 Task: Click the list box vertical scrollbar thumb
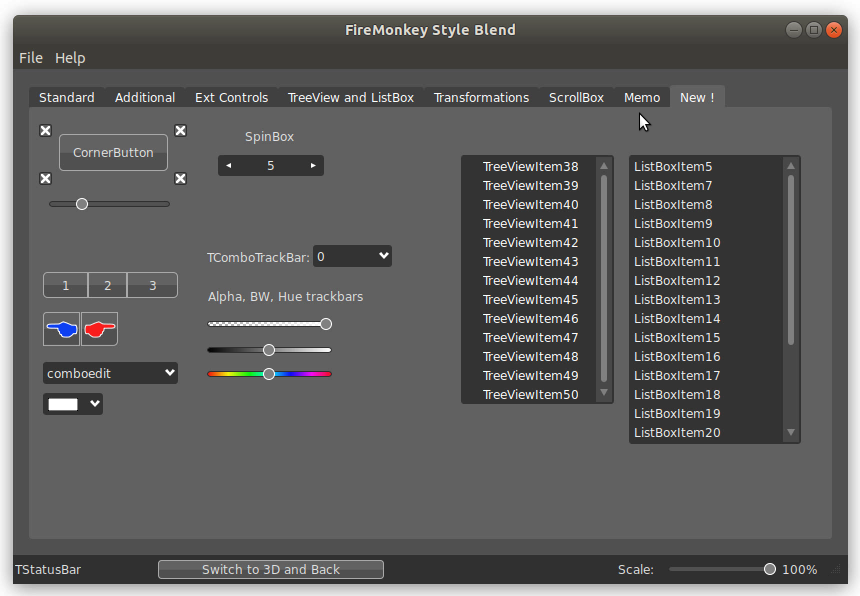point(791,260)
